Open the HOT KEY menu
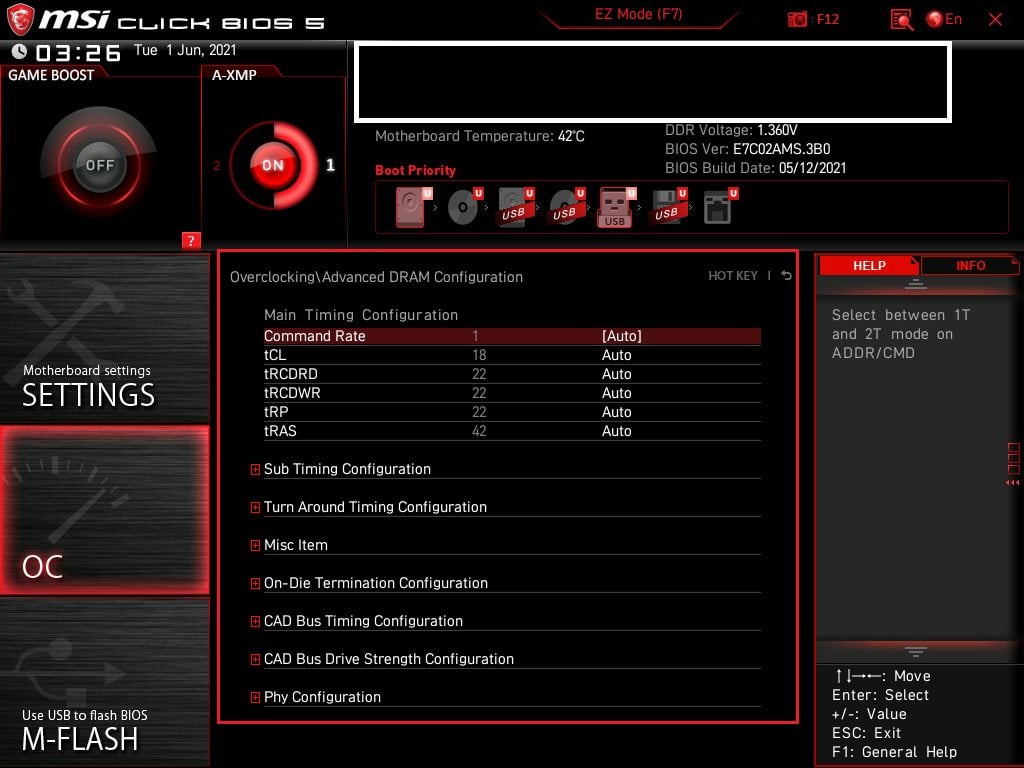The width and height of the screenshot is (1024, 768). [733, 276]
